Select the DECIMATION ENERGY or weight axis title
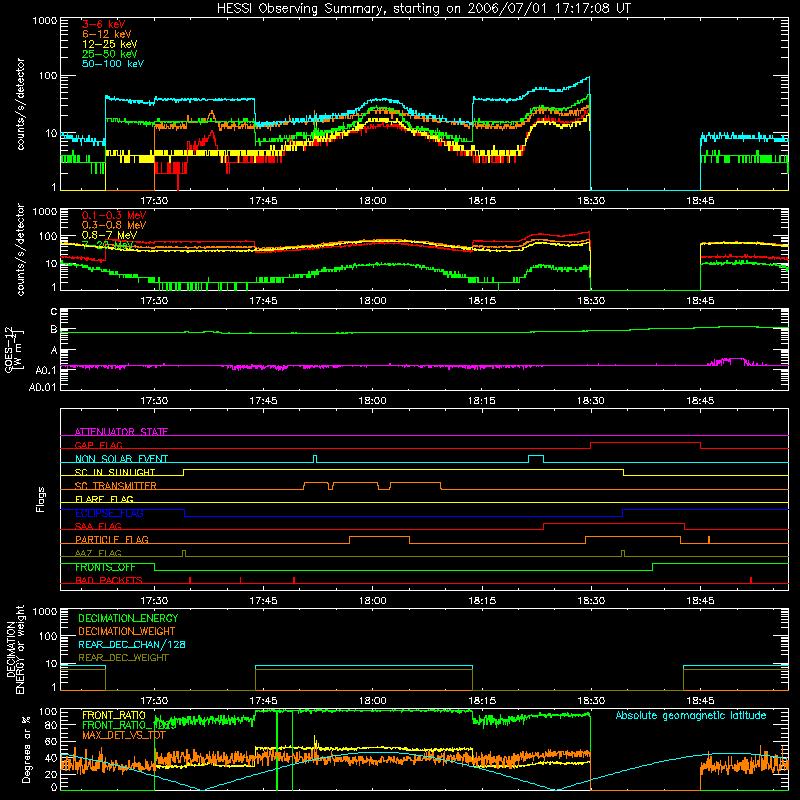The image size is (800, 800). coord(15,650)
